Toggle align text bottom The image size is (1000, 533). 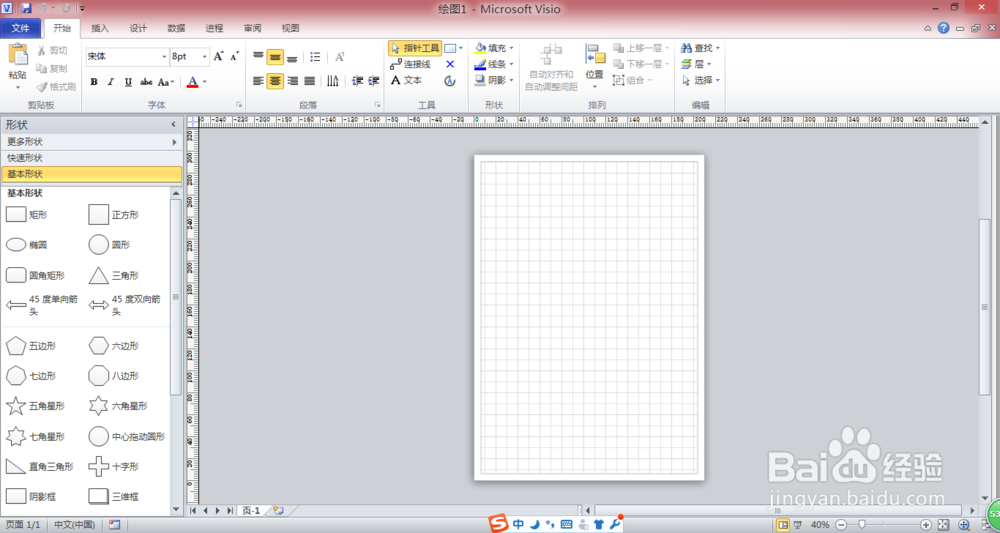[x=292, y=57]
